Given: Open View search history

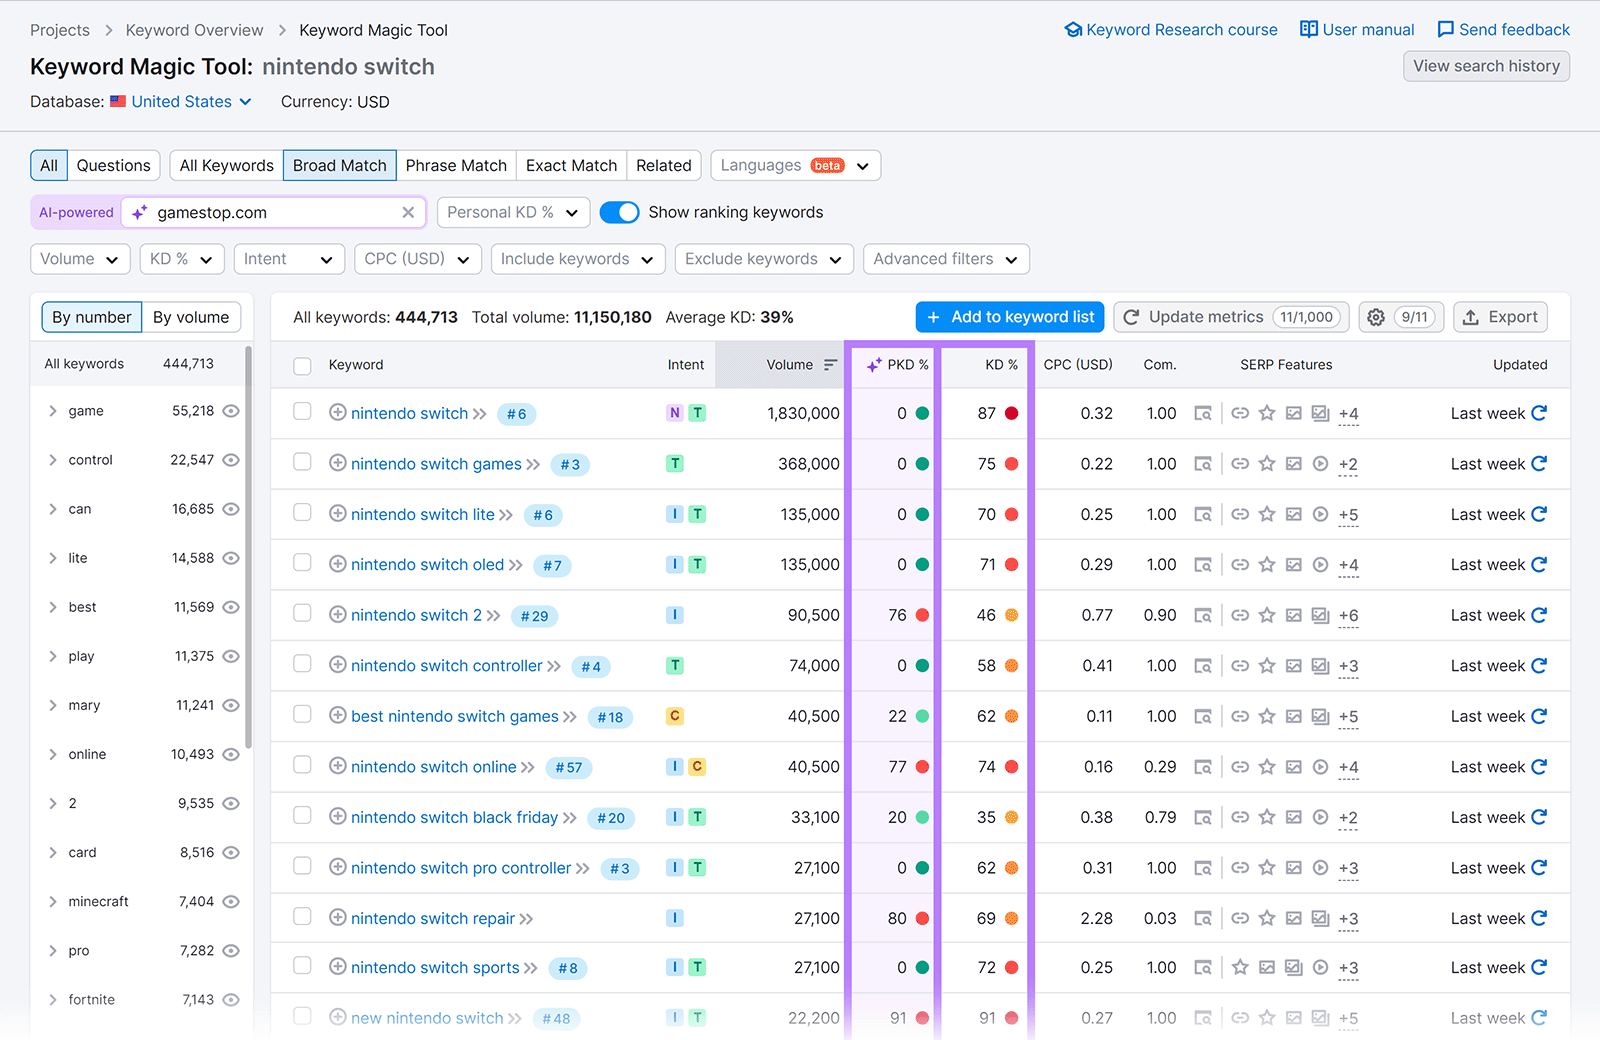Looking at the screenshot, I should pyautogui.click(x=1486, y=66).
